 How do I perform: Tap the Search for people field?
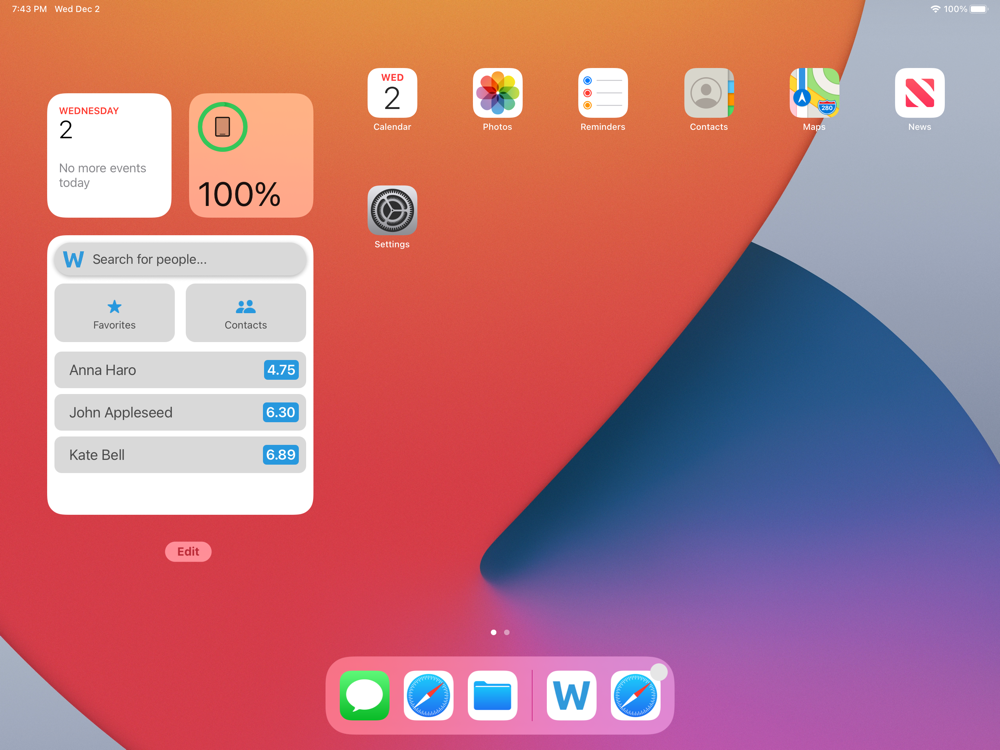pos(180,260)
